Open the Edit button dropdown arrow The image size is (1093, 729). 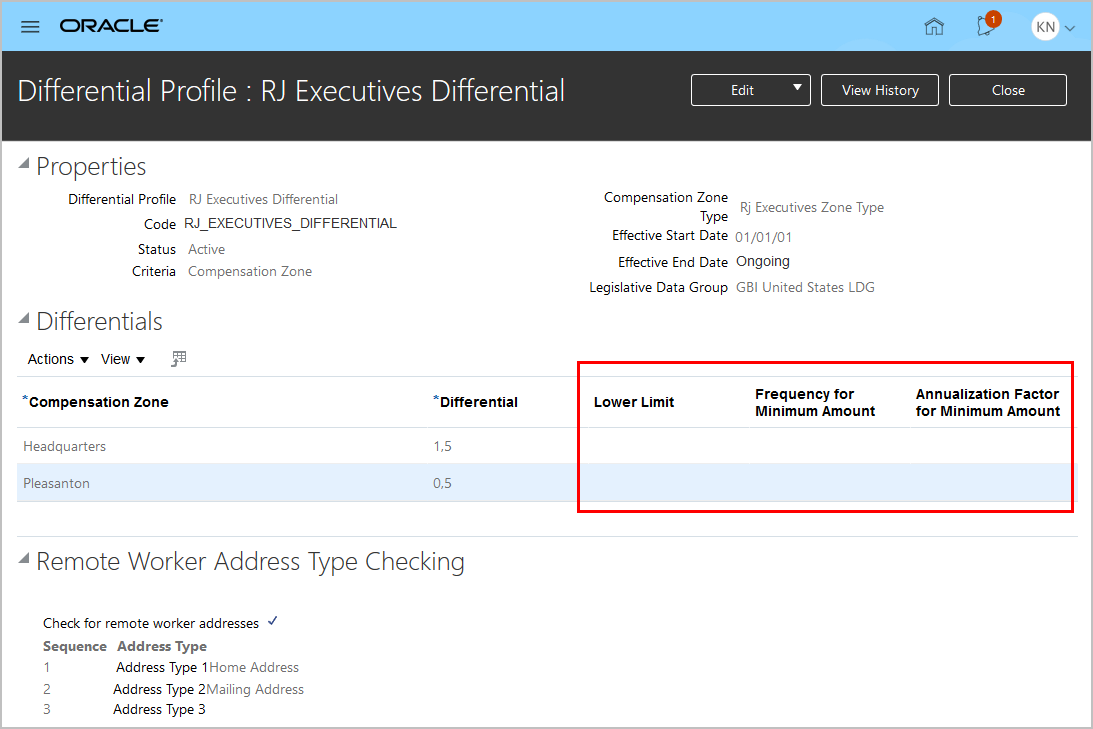pyautogui.click(x=797, y=89)
